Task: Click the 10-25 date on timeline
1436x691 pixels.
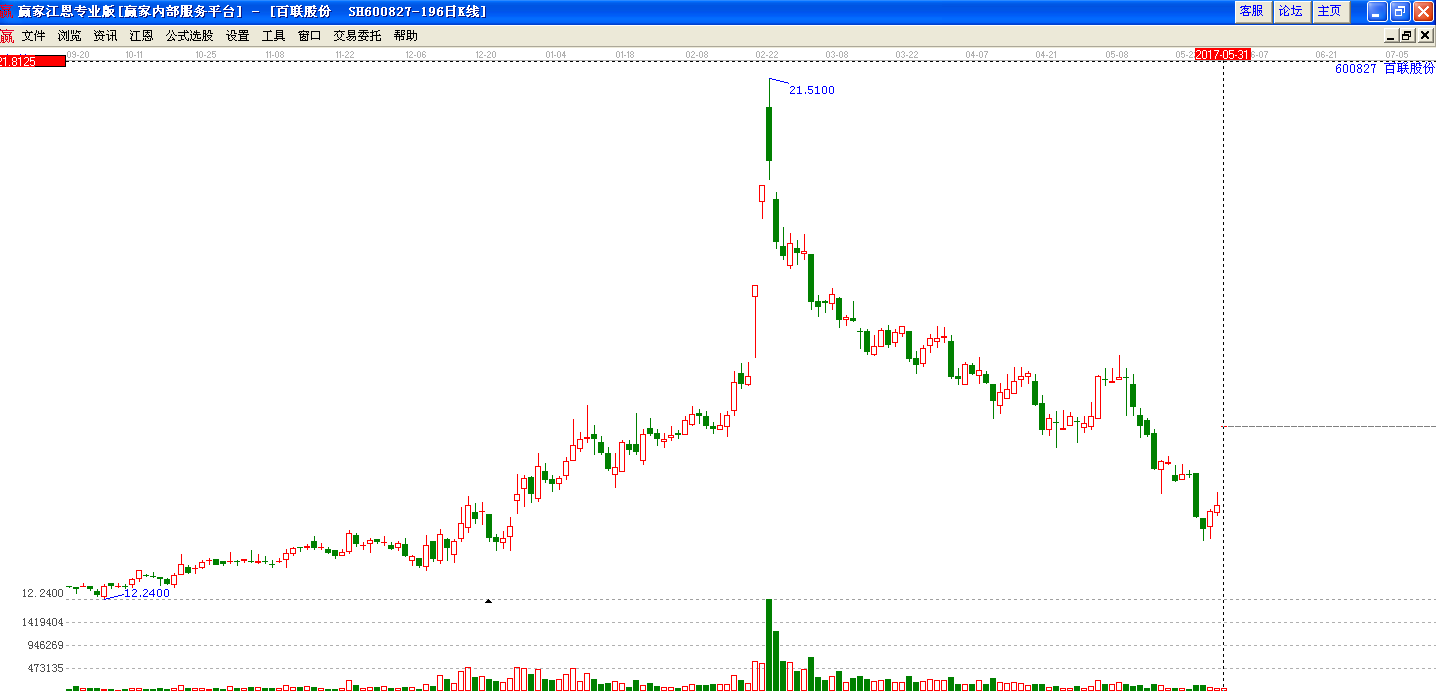Action: [x=205, y=54]
